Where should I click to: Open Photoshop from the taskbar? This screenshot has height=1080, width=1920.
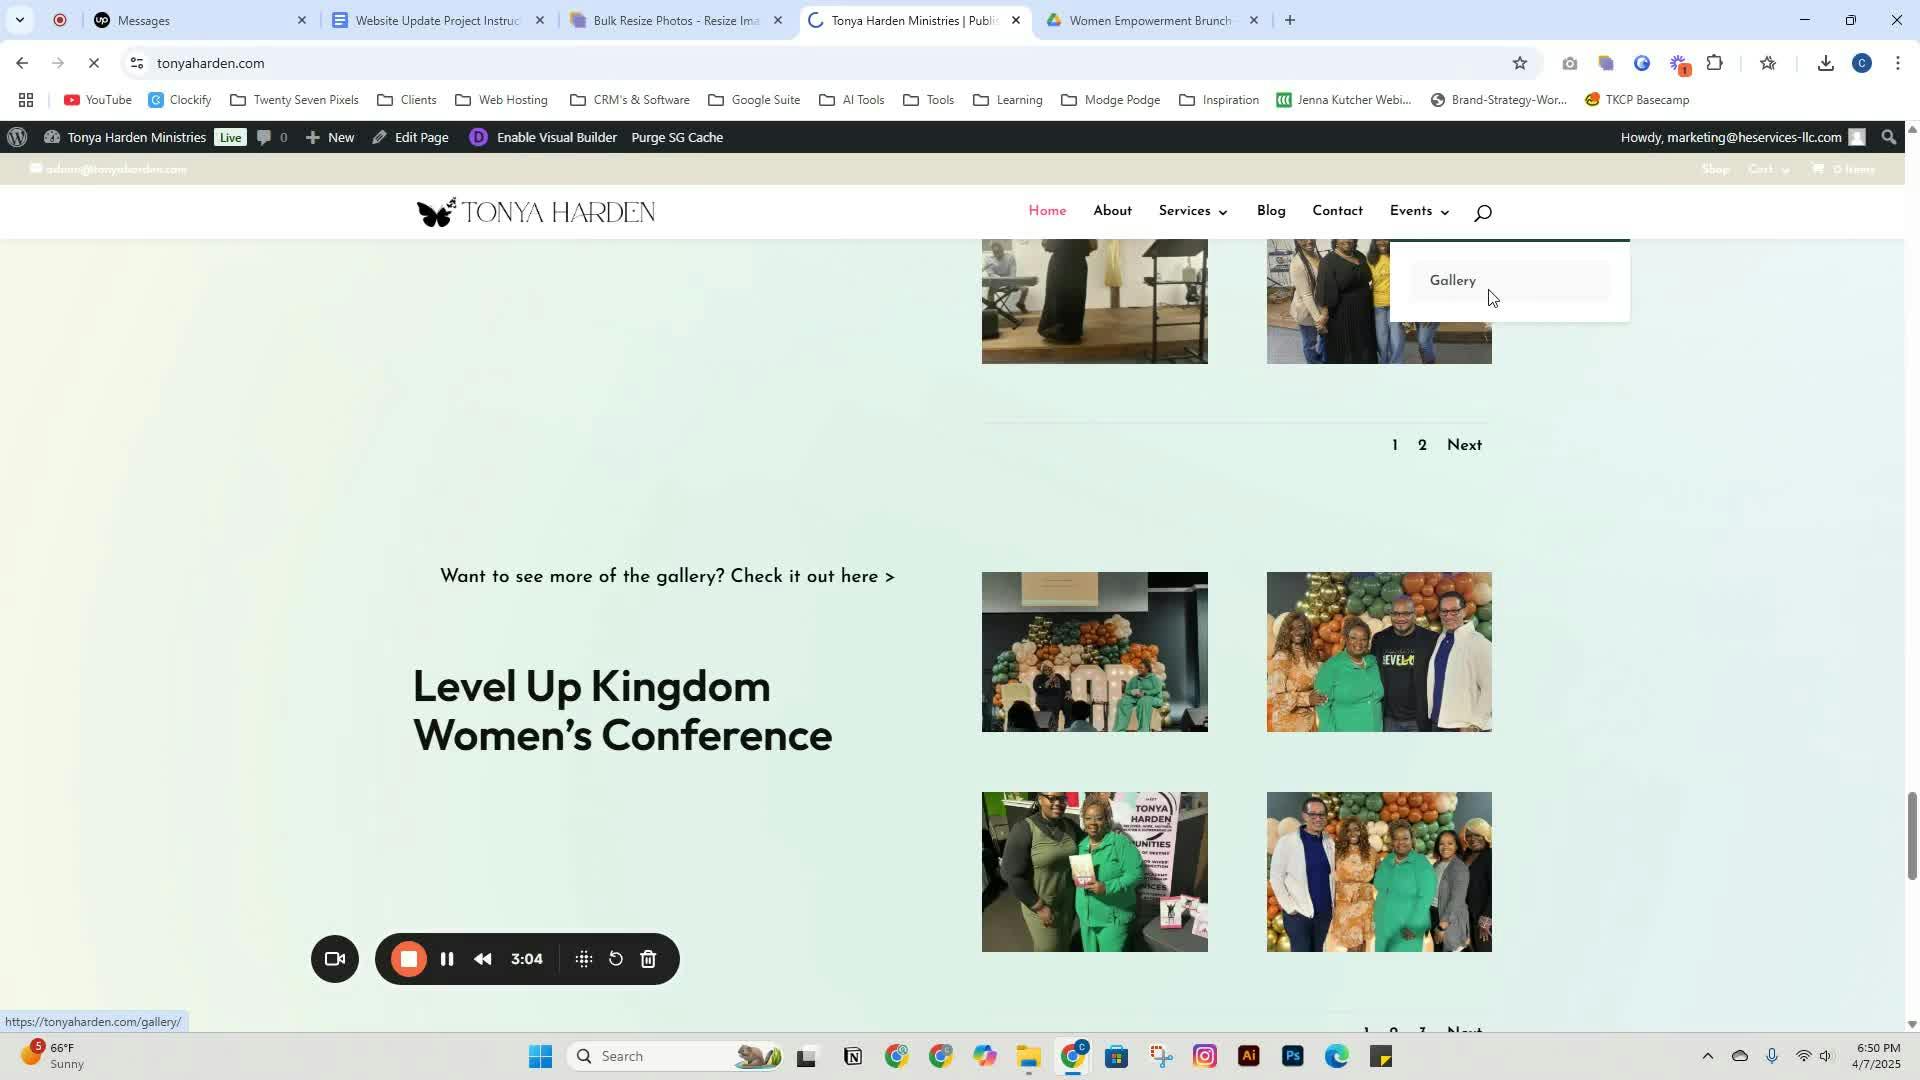(1292, 1056)
